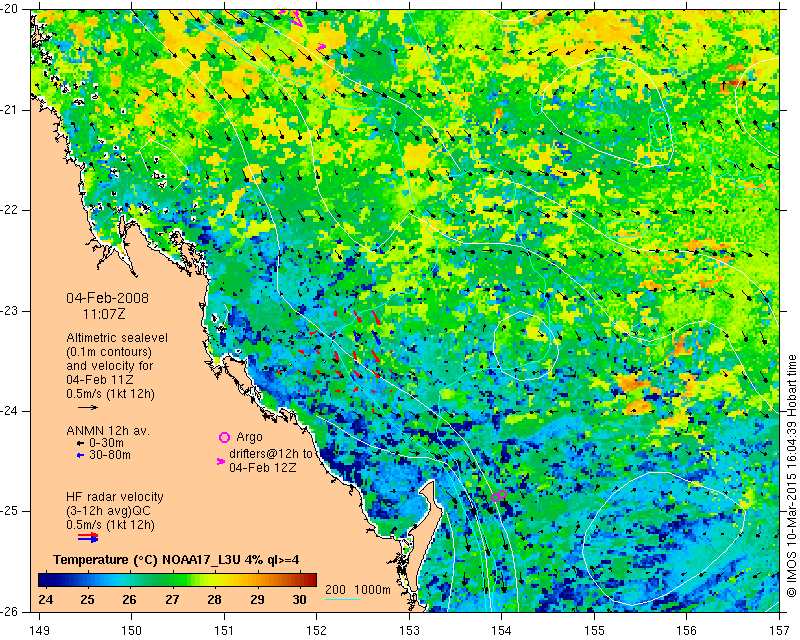This screenshot has height=640, width=800.
Task: Click longitude axis label 153
Action: click(x=409, y=631)
